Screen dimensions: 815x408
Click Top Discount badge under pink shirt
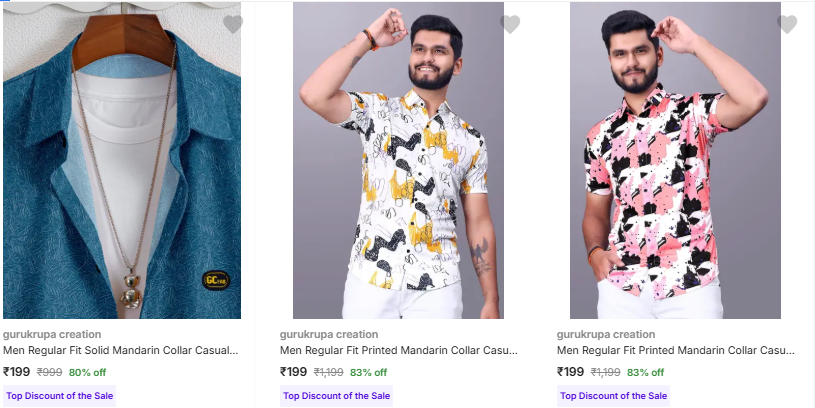tap(613, 396)
